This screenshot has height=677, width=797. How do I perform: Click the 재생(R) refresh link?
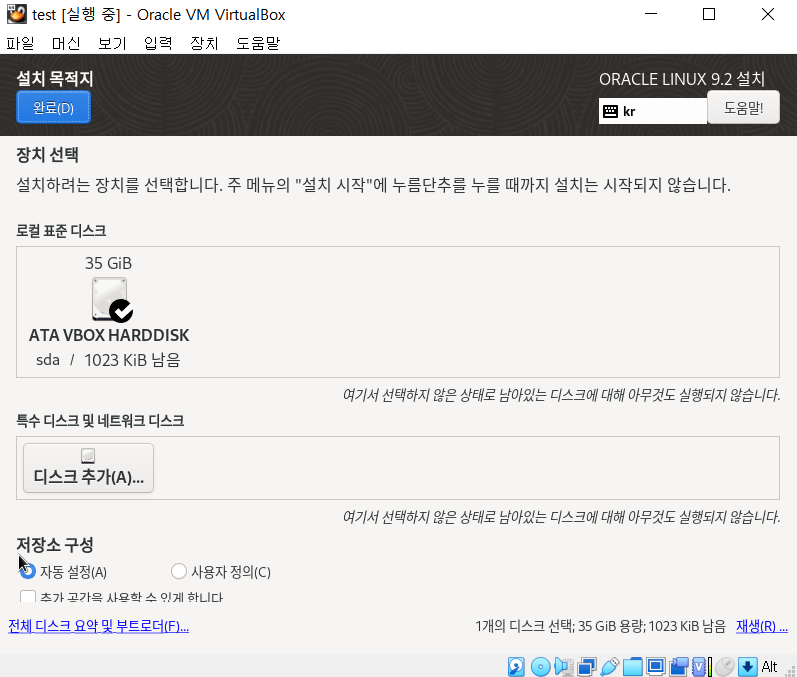(x=762, y=626)
